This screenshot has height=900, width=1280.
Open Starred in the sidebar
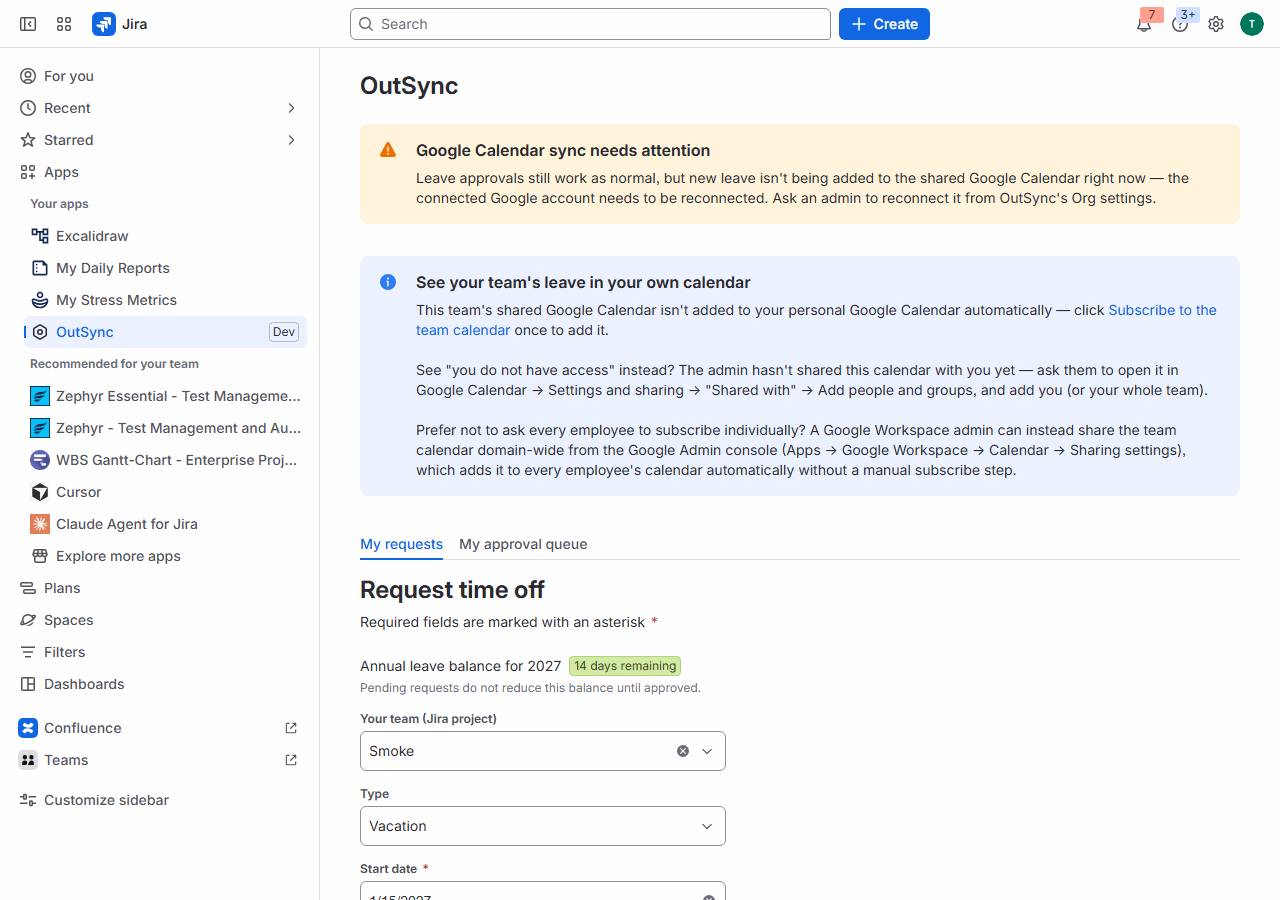pyautogui.click(x=69, y=140)
